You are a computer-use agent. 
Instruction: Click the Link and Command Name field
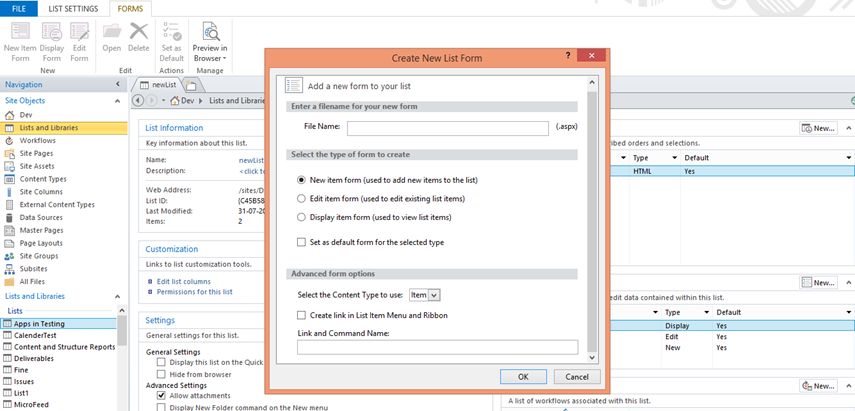pos(437,347)
